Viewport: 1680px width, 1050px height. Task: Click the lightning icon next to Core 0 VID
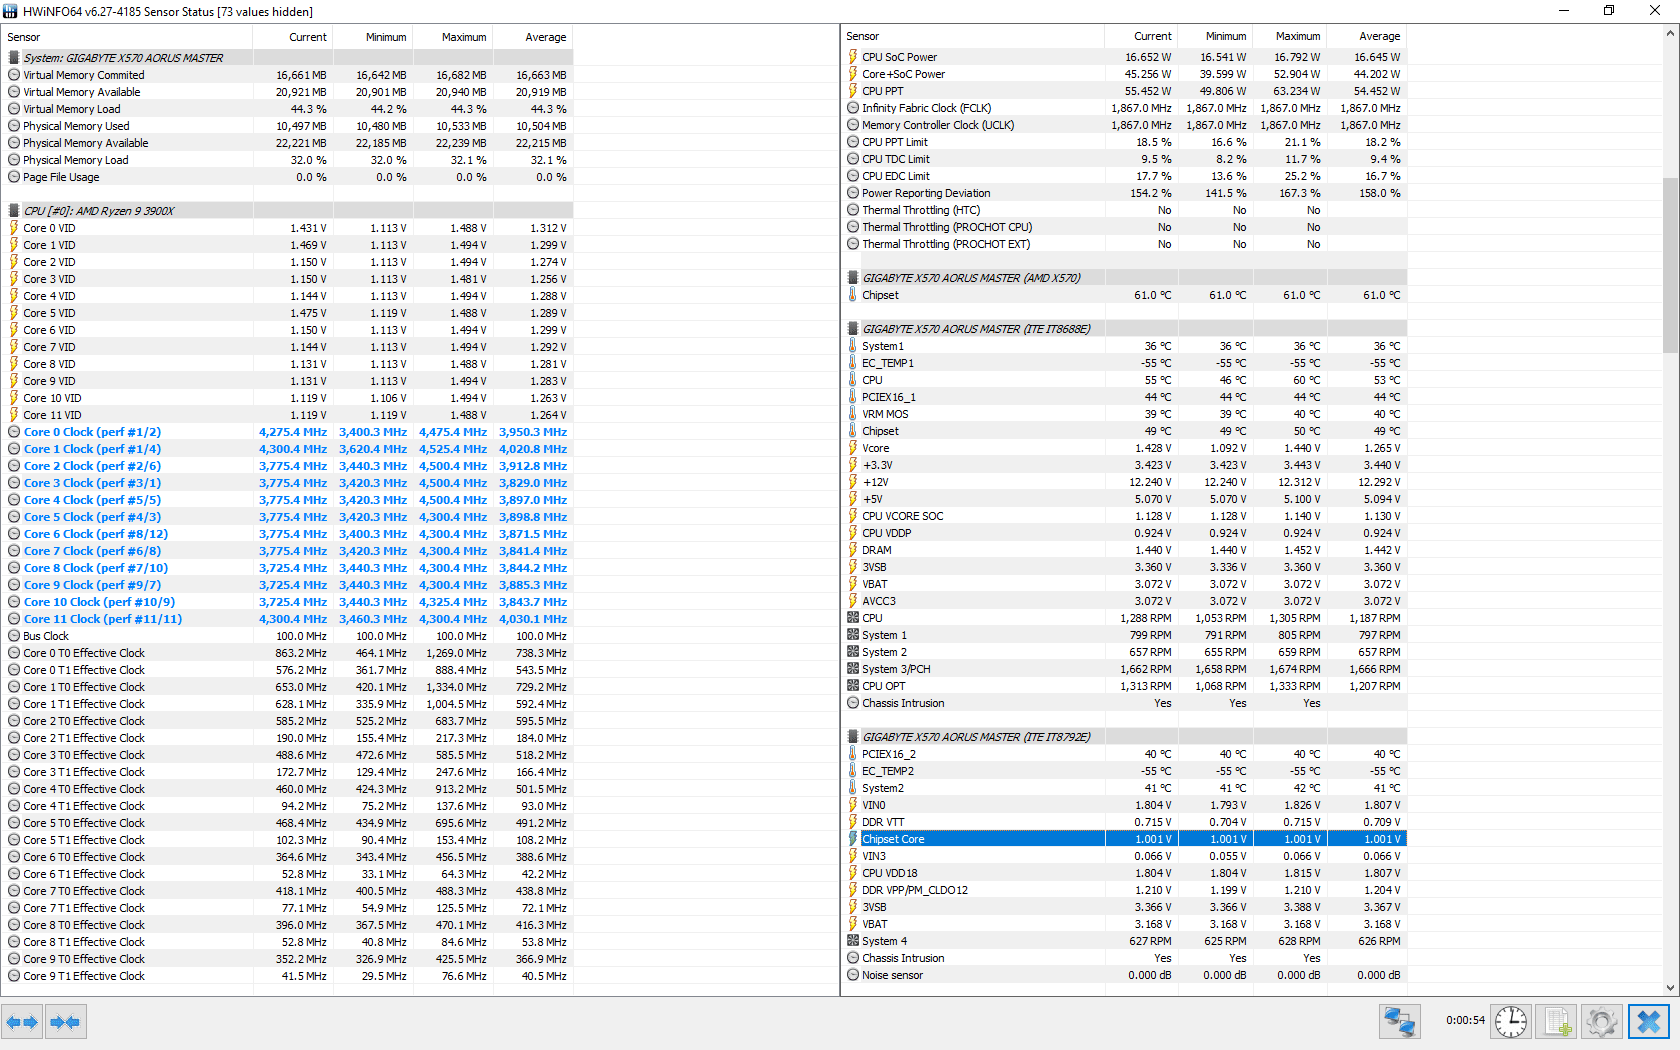tap(14, 228)
